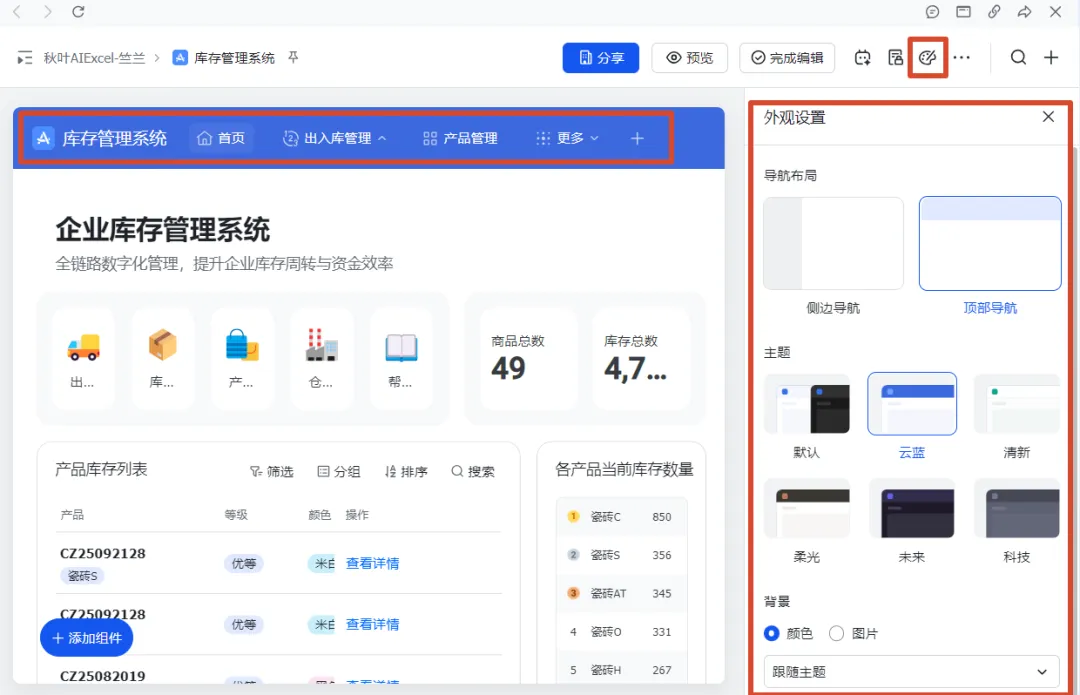Viewport: 1080px width, 695px height.
Task: Open the 跟随主题 dropdown
Action: 911,672
